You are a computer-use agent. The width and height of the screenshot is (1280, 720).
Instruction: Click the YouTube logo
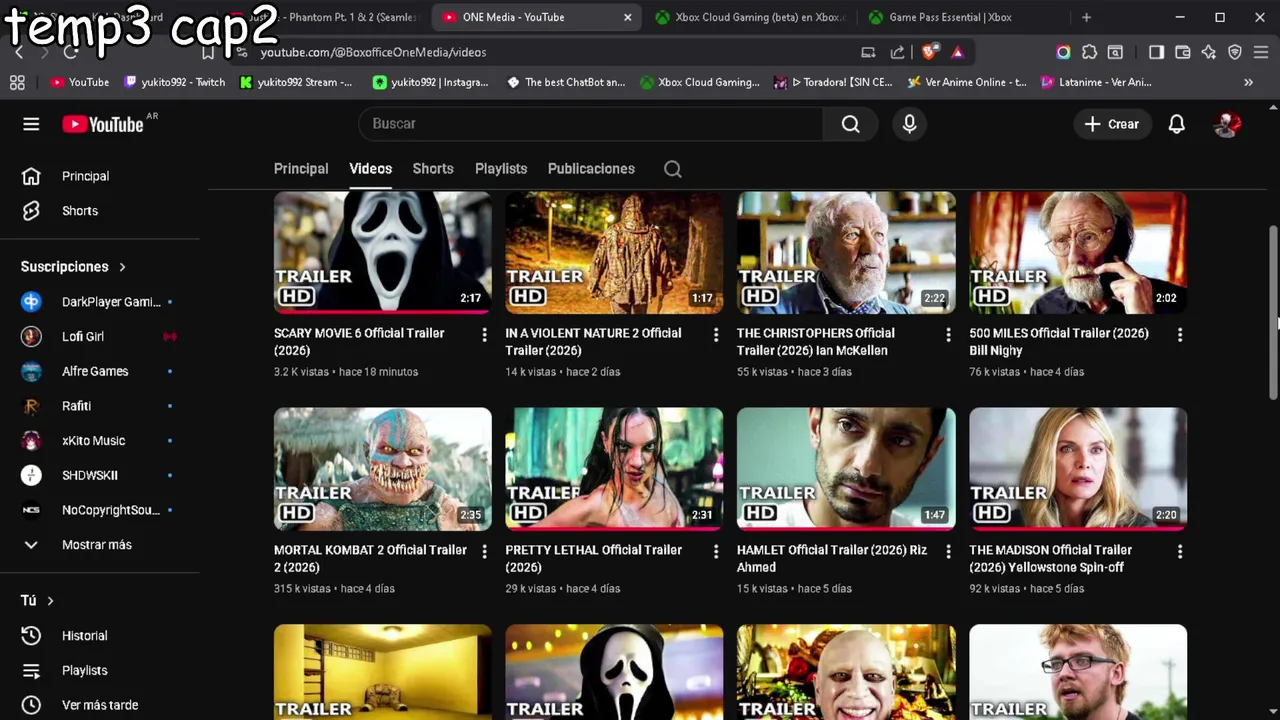coord(103,124)
